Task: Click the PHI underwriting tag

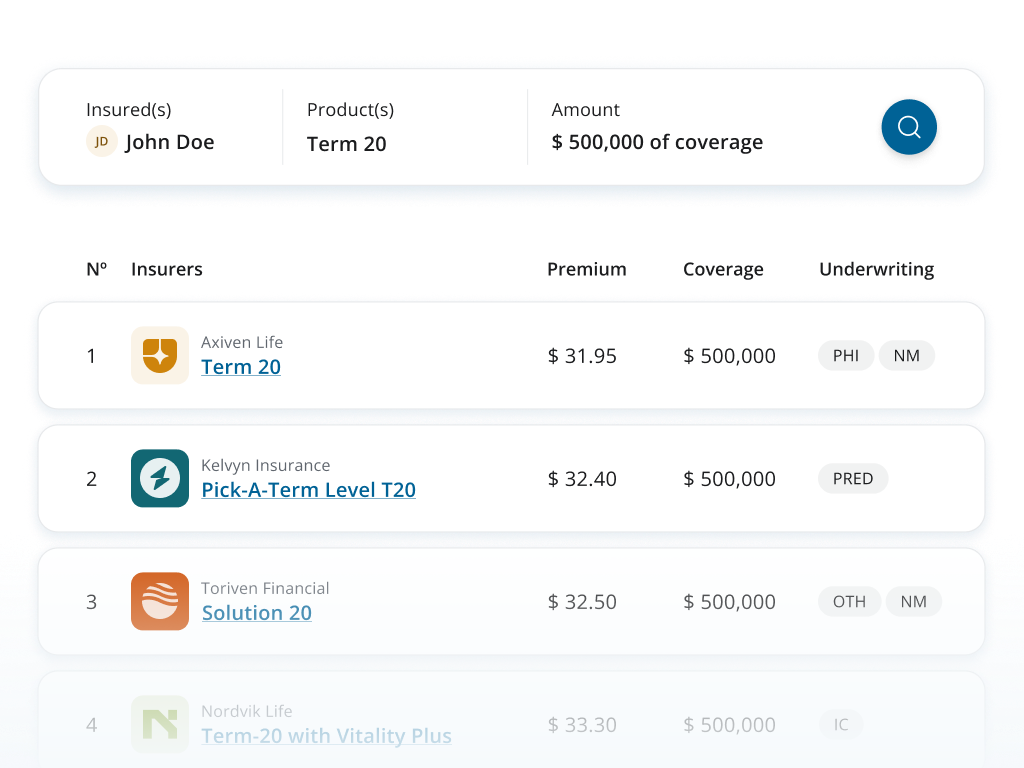Action: click(846, 356)
